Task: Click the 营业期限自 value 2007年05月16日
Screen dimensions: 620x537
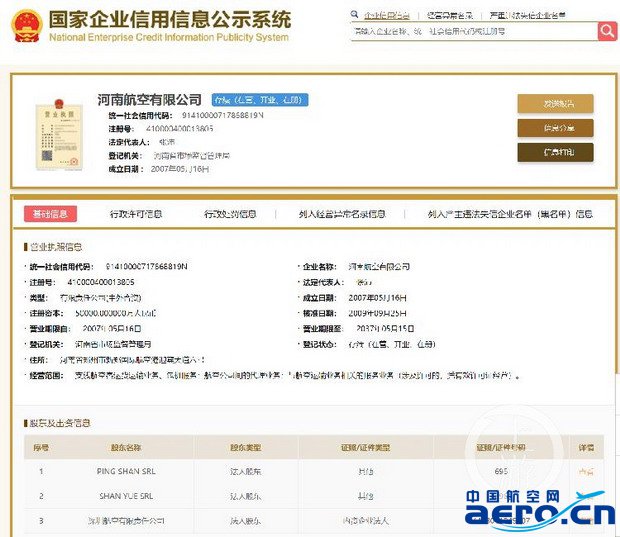Action: [x=112, y=329]
